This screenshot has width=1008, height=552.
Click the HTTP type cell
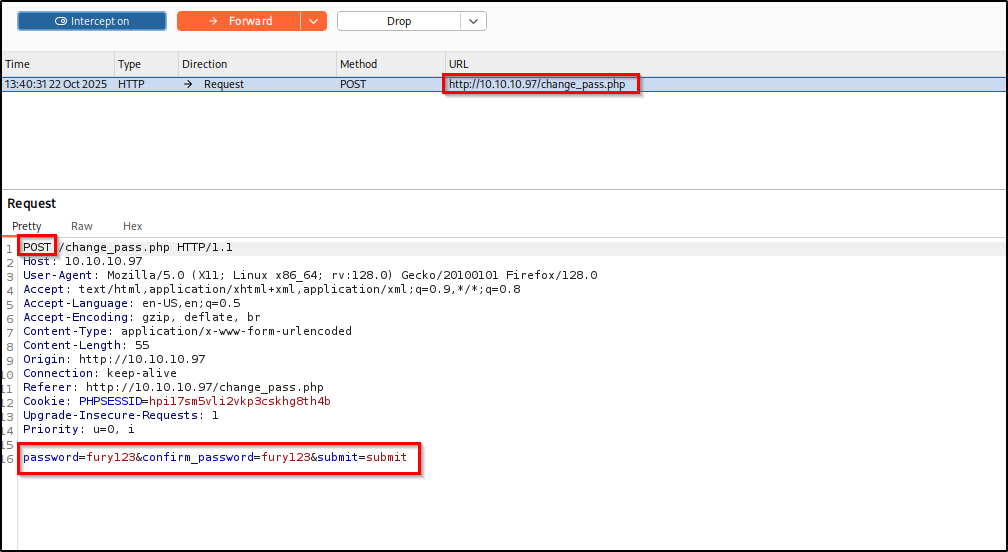pyautogui.click(x=131, y=84)
